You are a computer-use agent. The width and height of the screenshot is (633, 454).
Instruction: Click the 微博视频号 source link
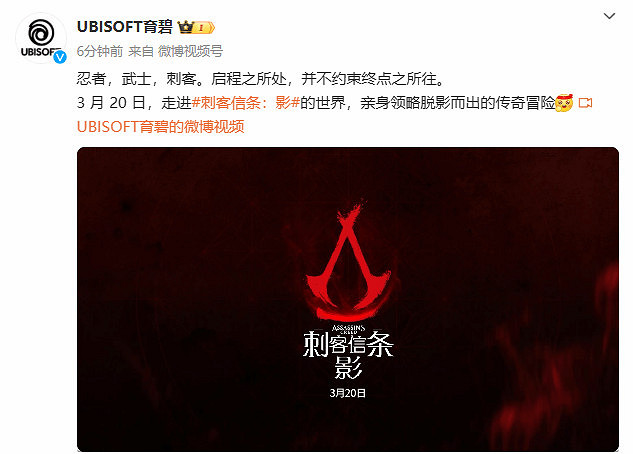pyautogui.click(x=190, y=51)
